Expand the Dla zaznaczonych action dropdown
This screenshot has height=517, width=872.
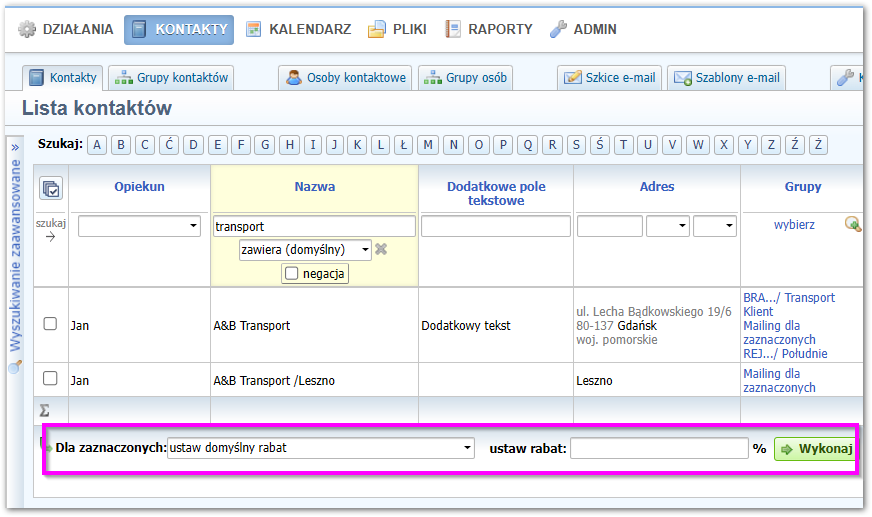[x=321, y=448]
